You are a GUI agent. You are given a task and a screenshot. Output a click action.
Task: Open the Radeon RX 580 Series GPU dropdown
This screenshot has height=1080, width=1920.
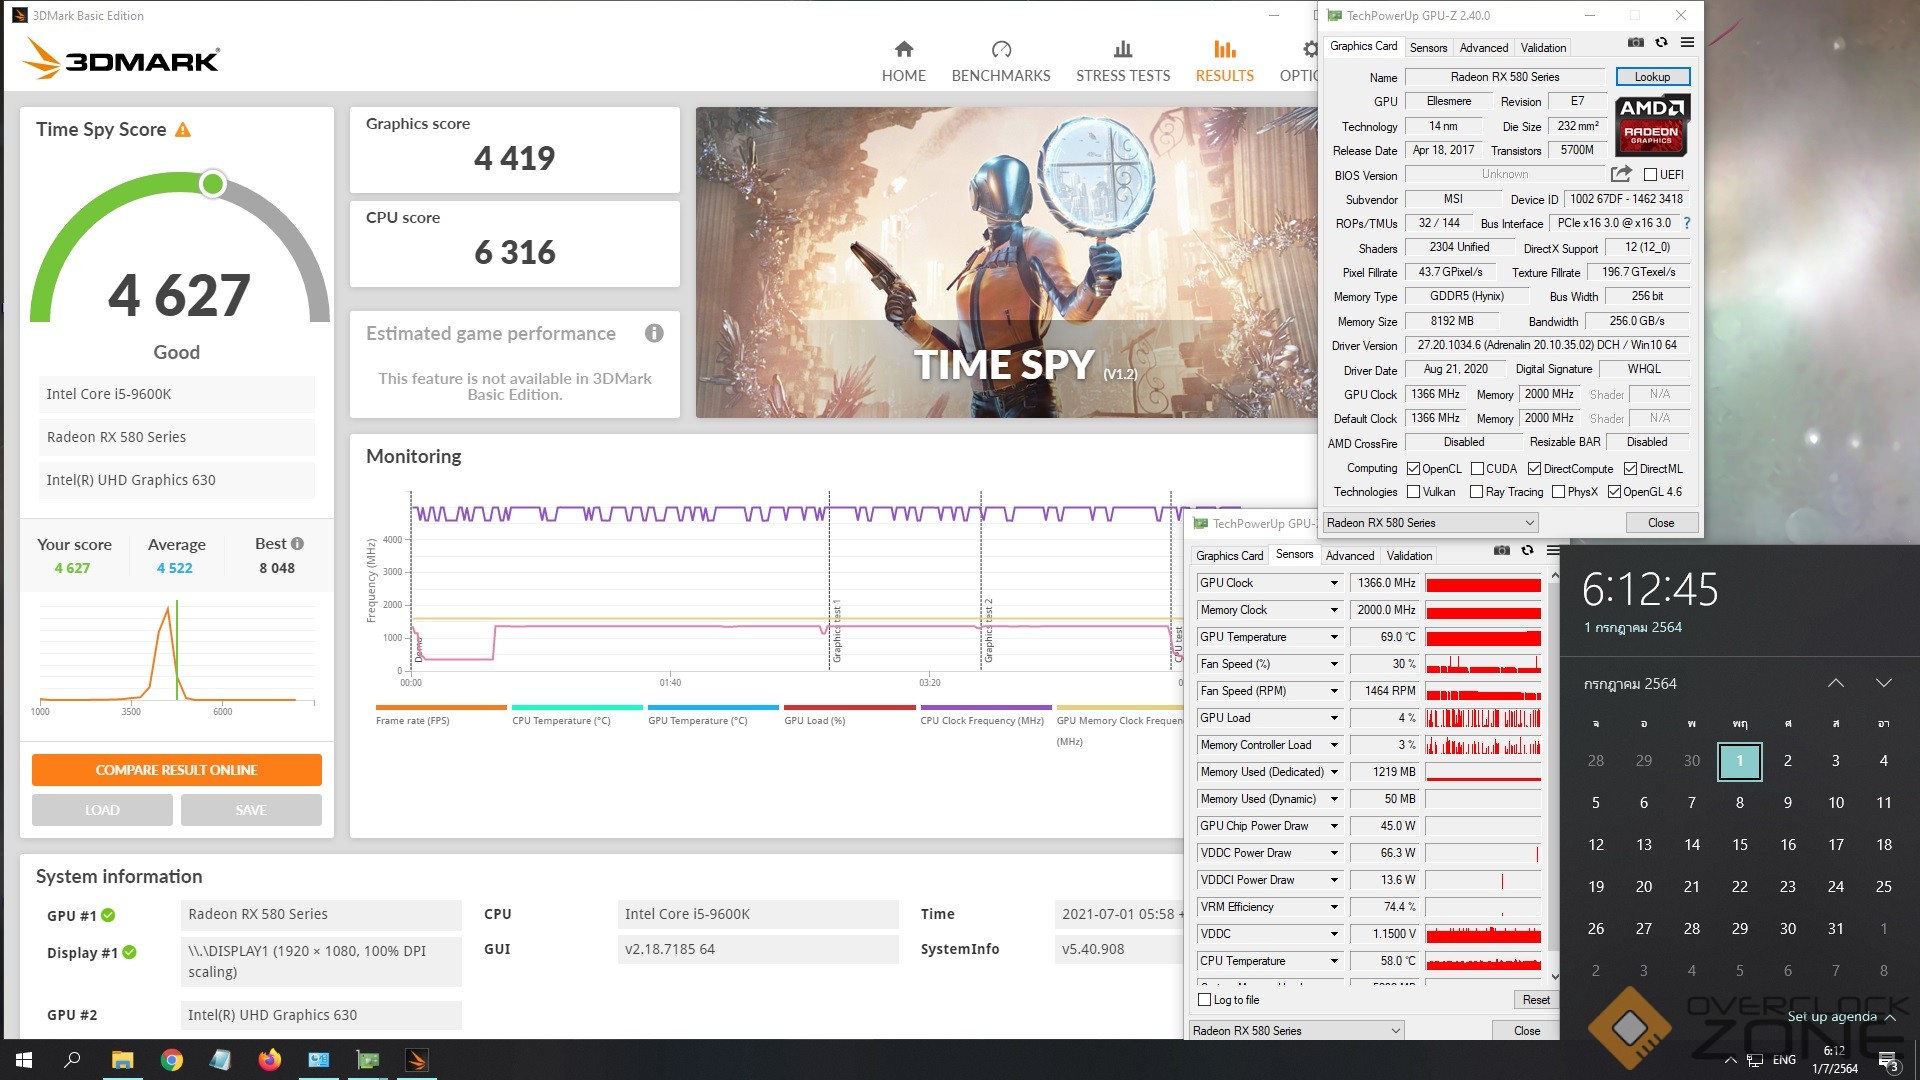1430,523
